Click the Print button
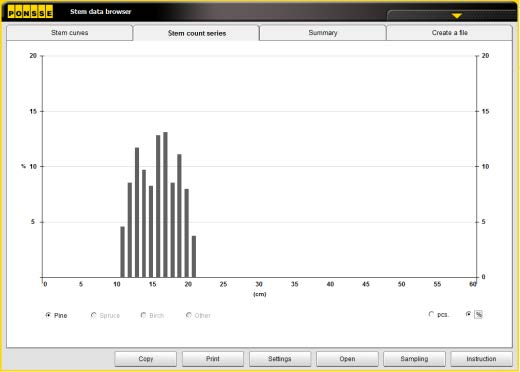520x372 pixels. [x=213, y=359]
